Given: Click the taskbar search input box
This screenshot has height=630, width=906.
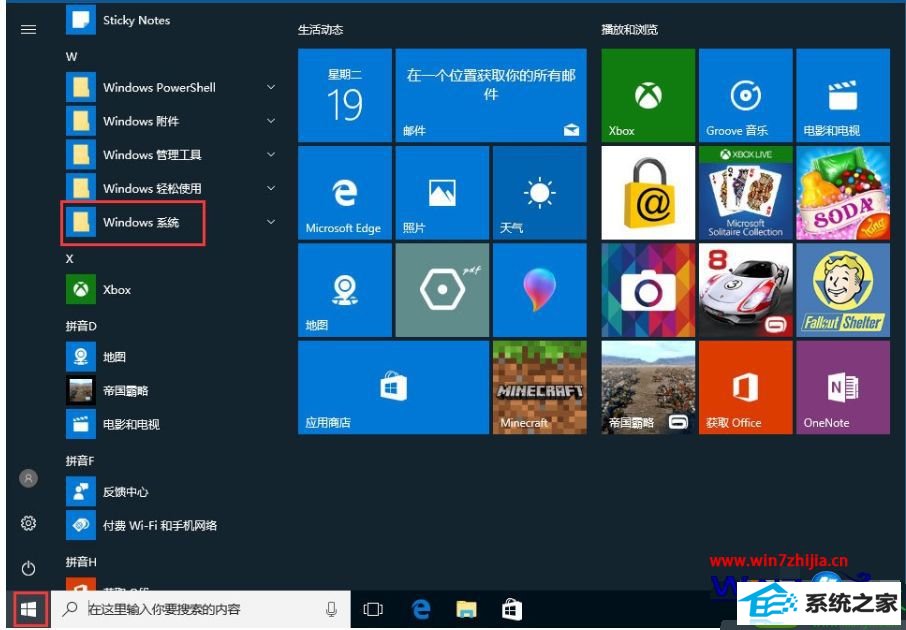Looking at the screenshot, I should [200, 609].
